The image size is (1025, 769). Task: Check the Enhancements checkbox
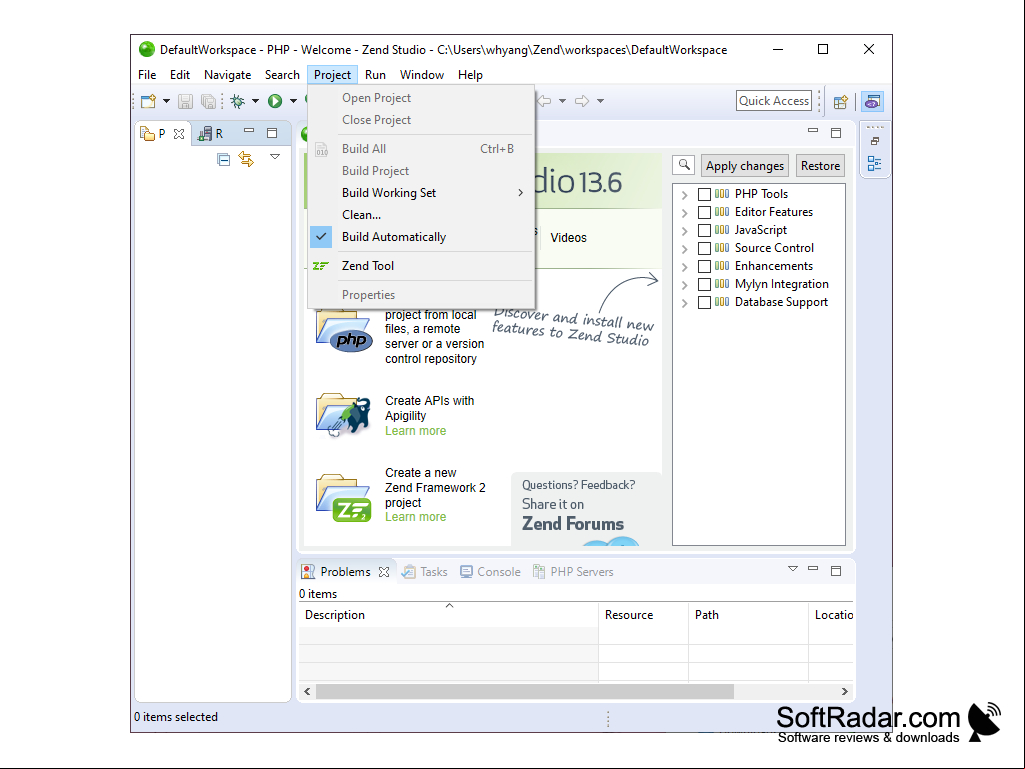pos(705,266)
